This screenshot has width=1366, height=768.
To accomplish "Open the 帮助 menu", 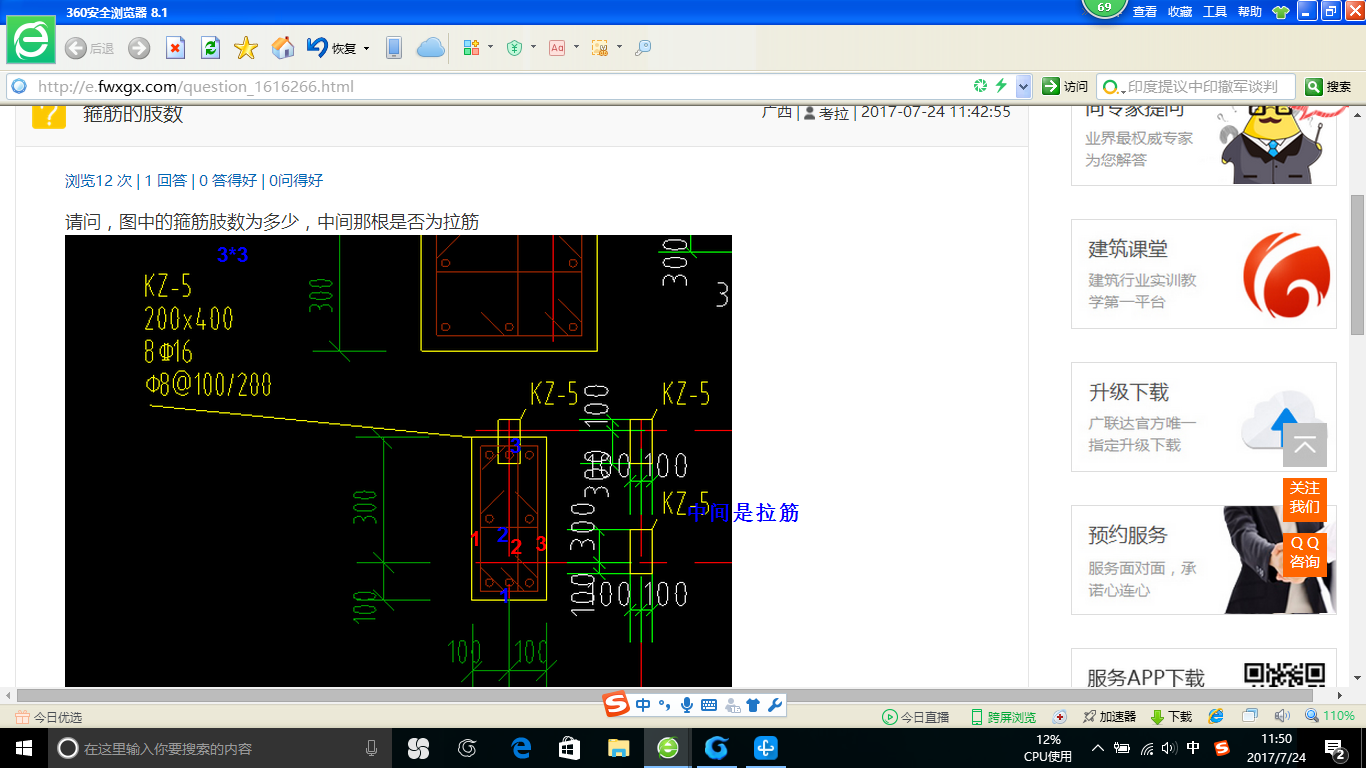I will 1250,12.
